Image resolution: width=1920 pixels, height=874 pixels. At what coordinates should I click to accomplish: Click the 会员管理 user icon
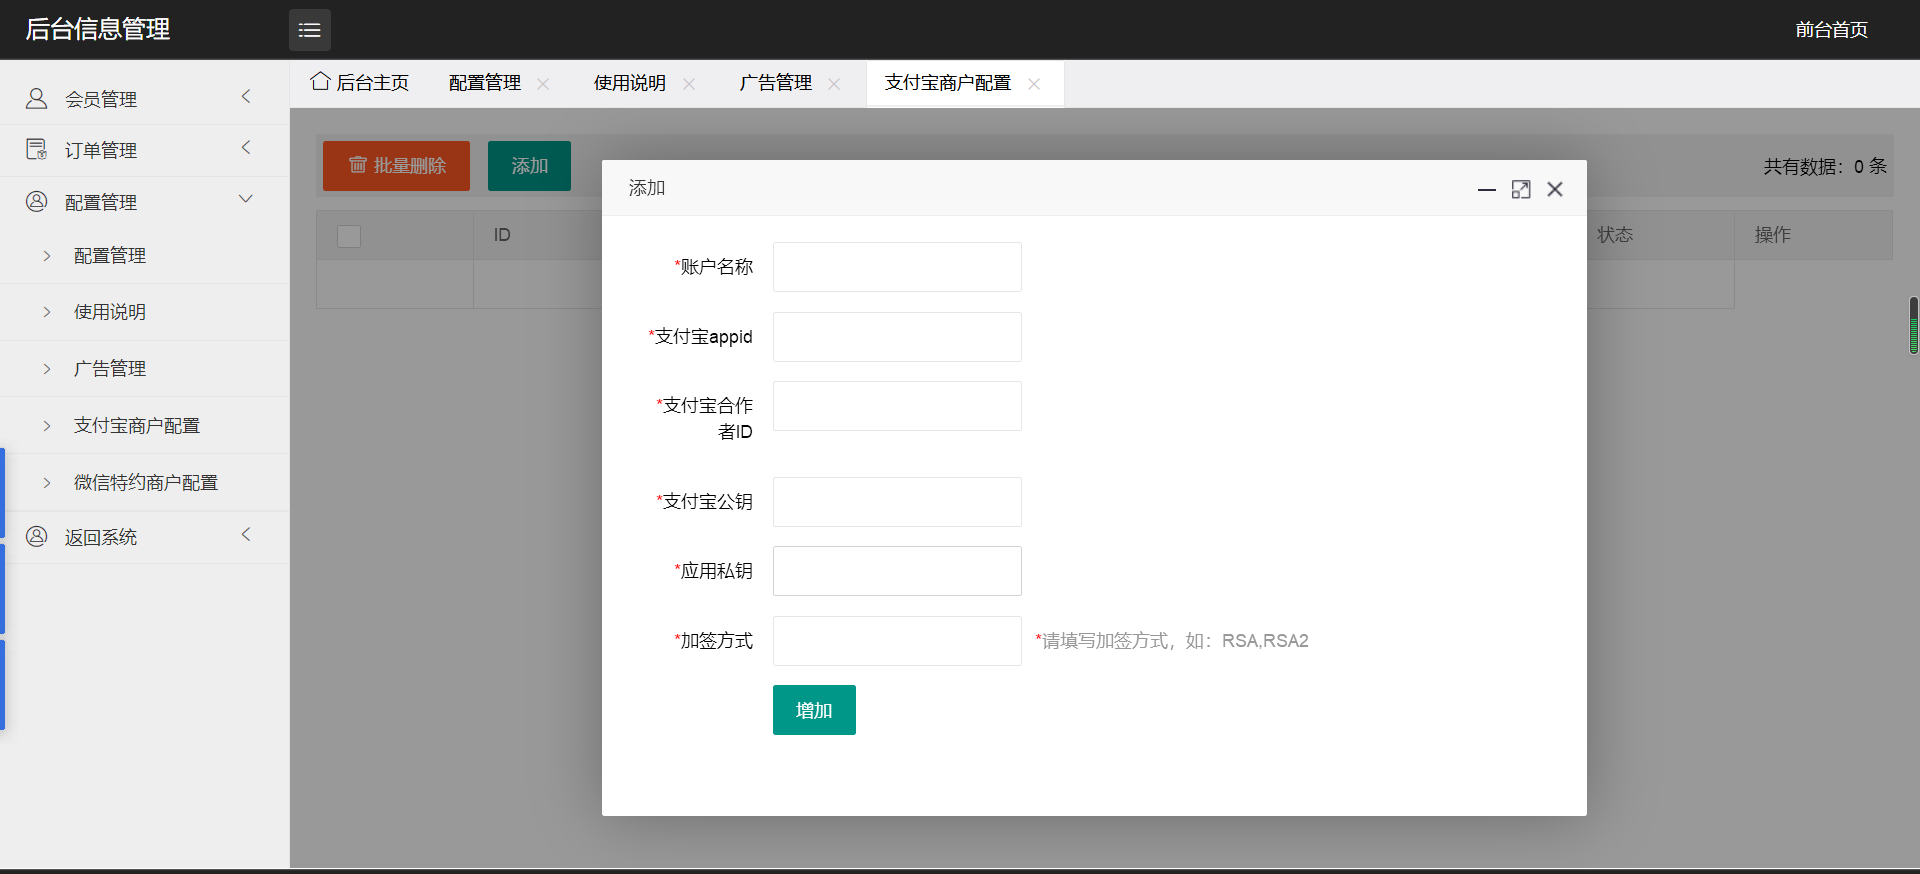click(37, 98)
